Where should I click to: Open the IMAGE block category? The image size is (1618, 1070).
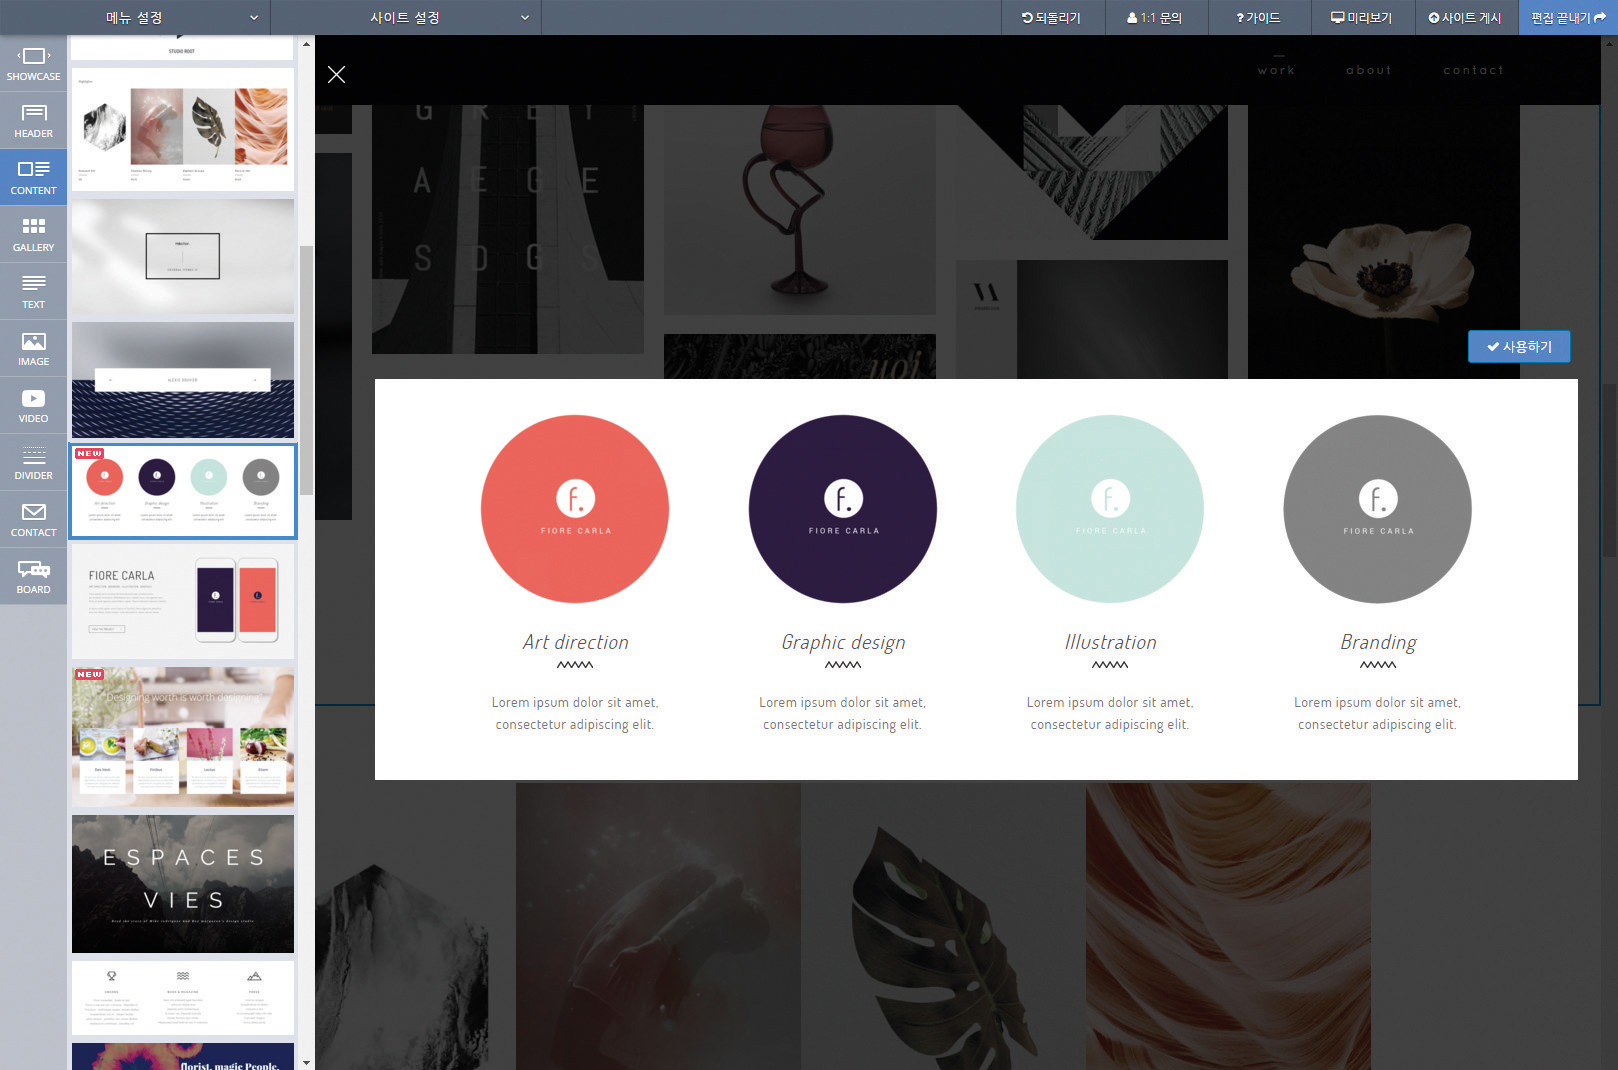click(33, 349)
